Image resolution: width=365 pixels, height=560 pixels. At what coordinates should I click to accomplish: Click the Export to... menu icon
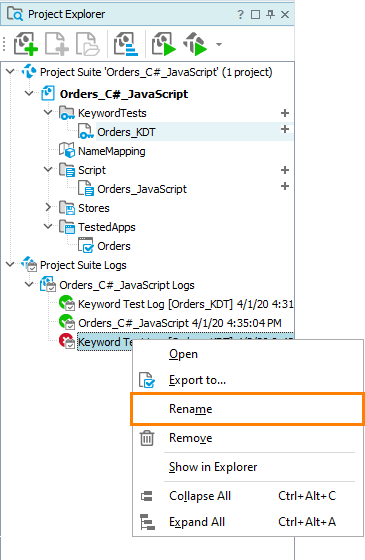click(x=147, y=380)
